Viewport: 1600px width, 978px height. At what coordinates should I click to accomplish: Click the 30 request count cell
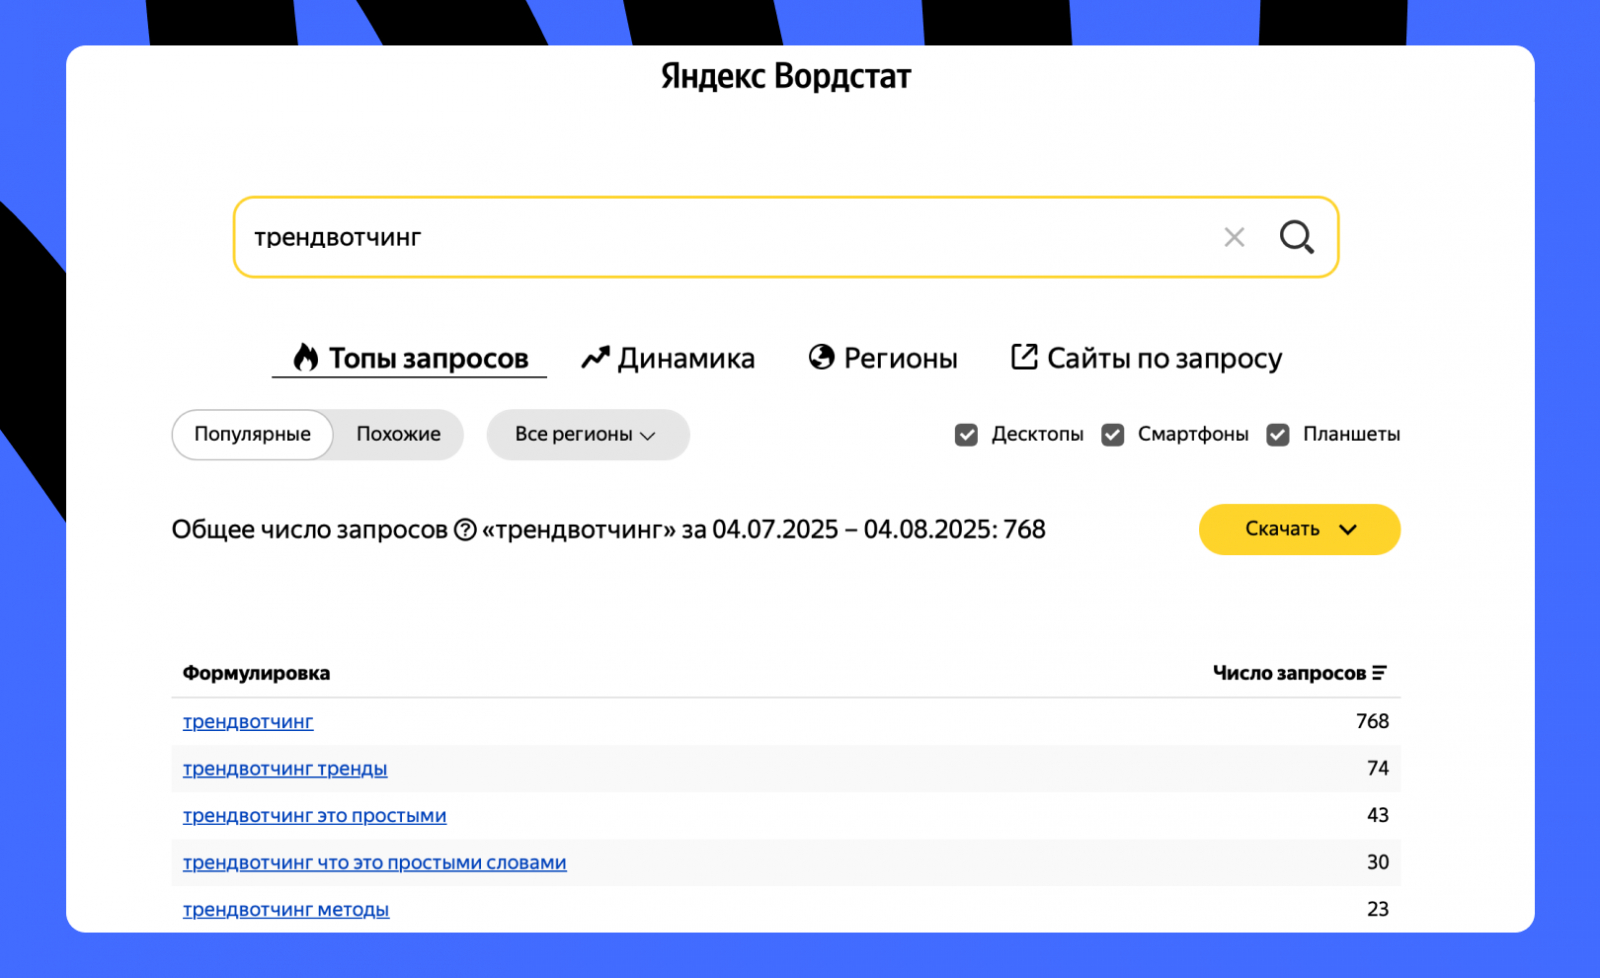tap(1378, 862)
